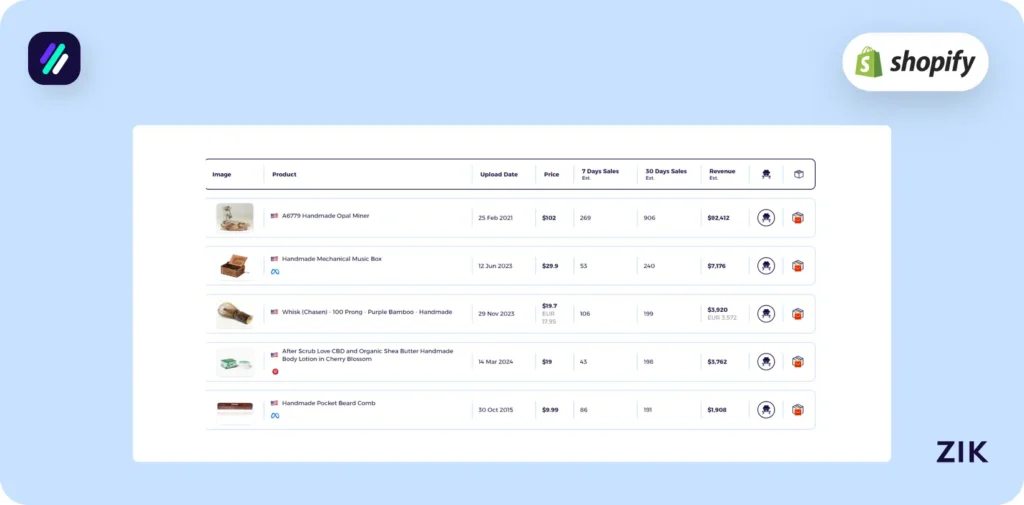Open competitor spy icon for Mechanical Music Box
1024x505 pixels.
click(x=765, y=266)
